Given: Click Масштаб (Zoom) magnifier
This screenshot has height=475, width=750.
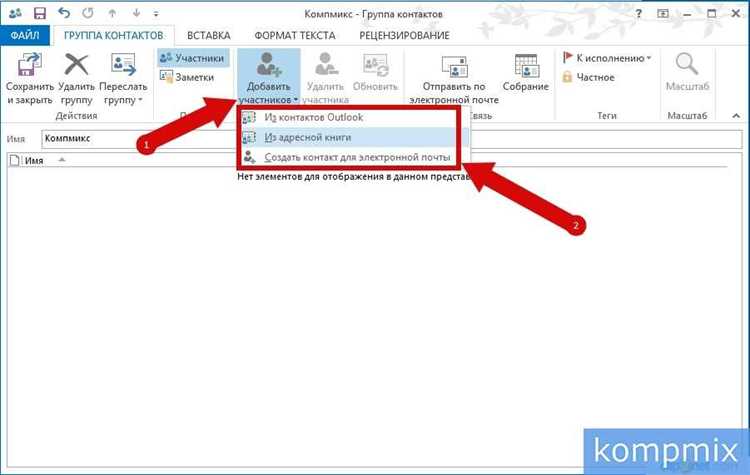Looking at the screenshot, I should (x=687, y=73).
